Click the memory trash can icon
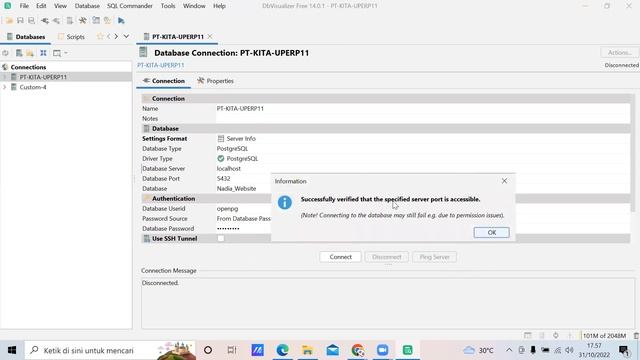This screenshot has width=640, height=360. [x=636, y=336]
